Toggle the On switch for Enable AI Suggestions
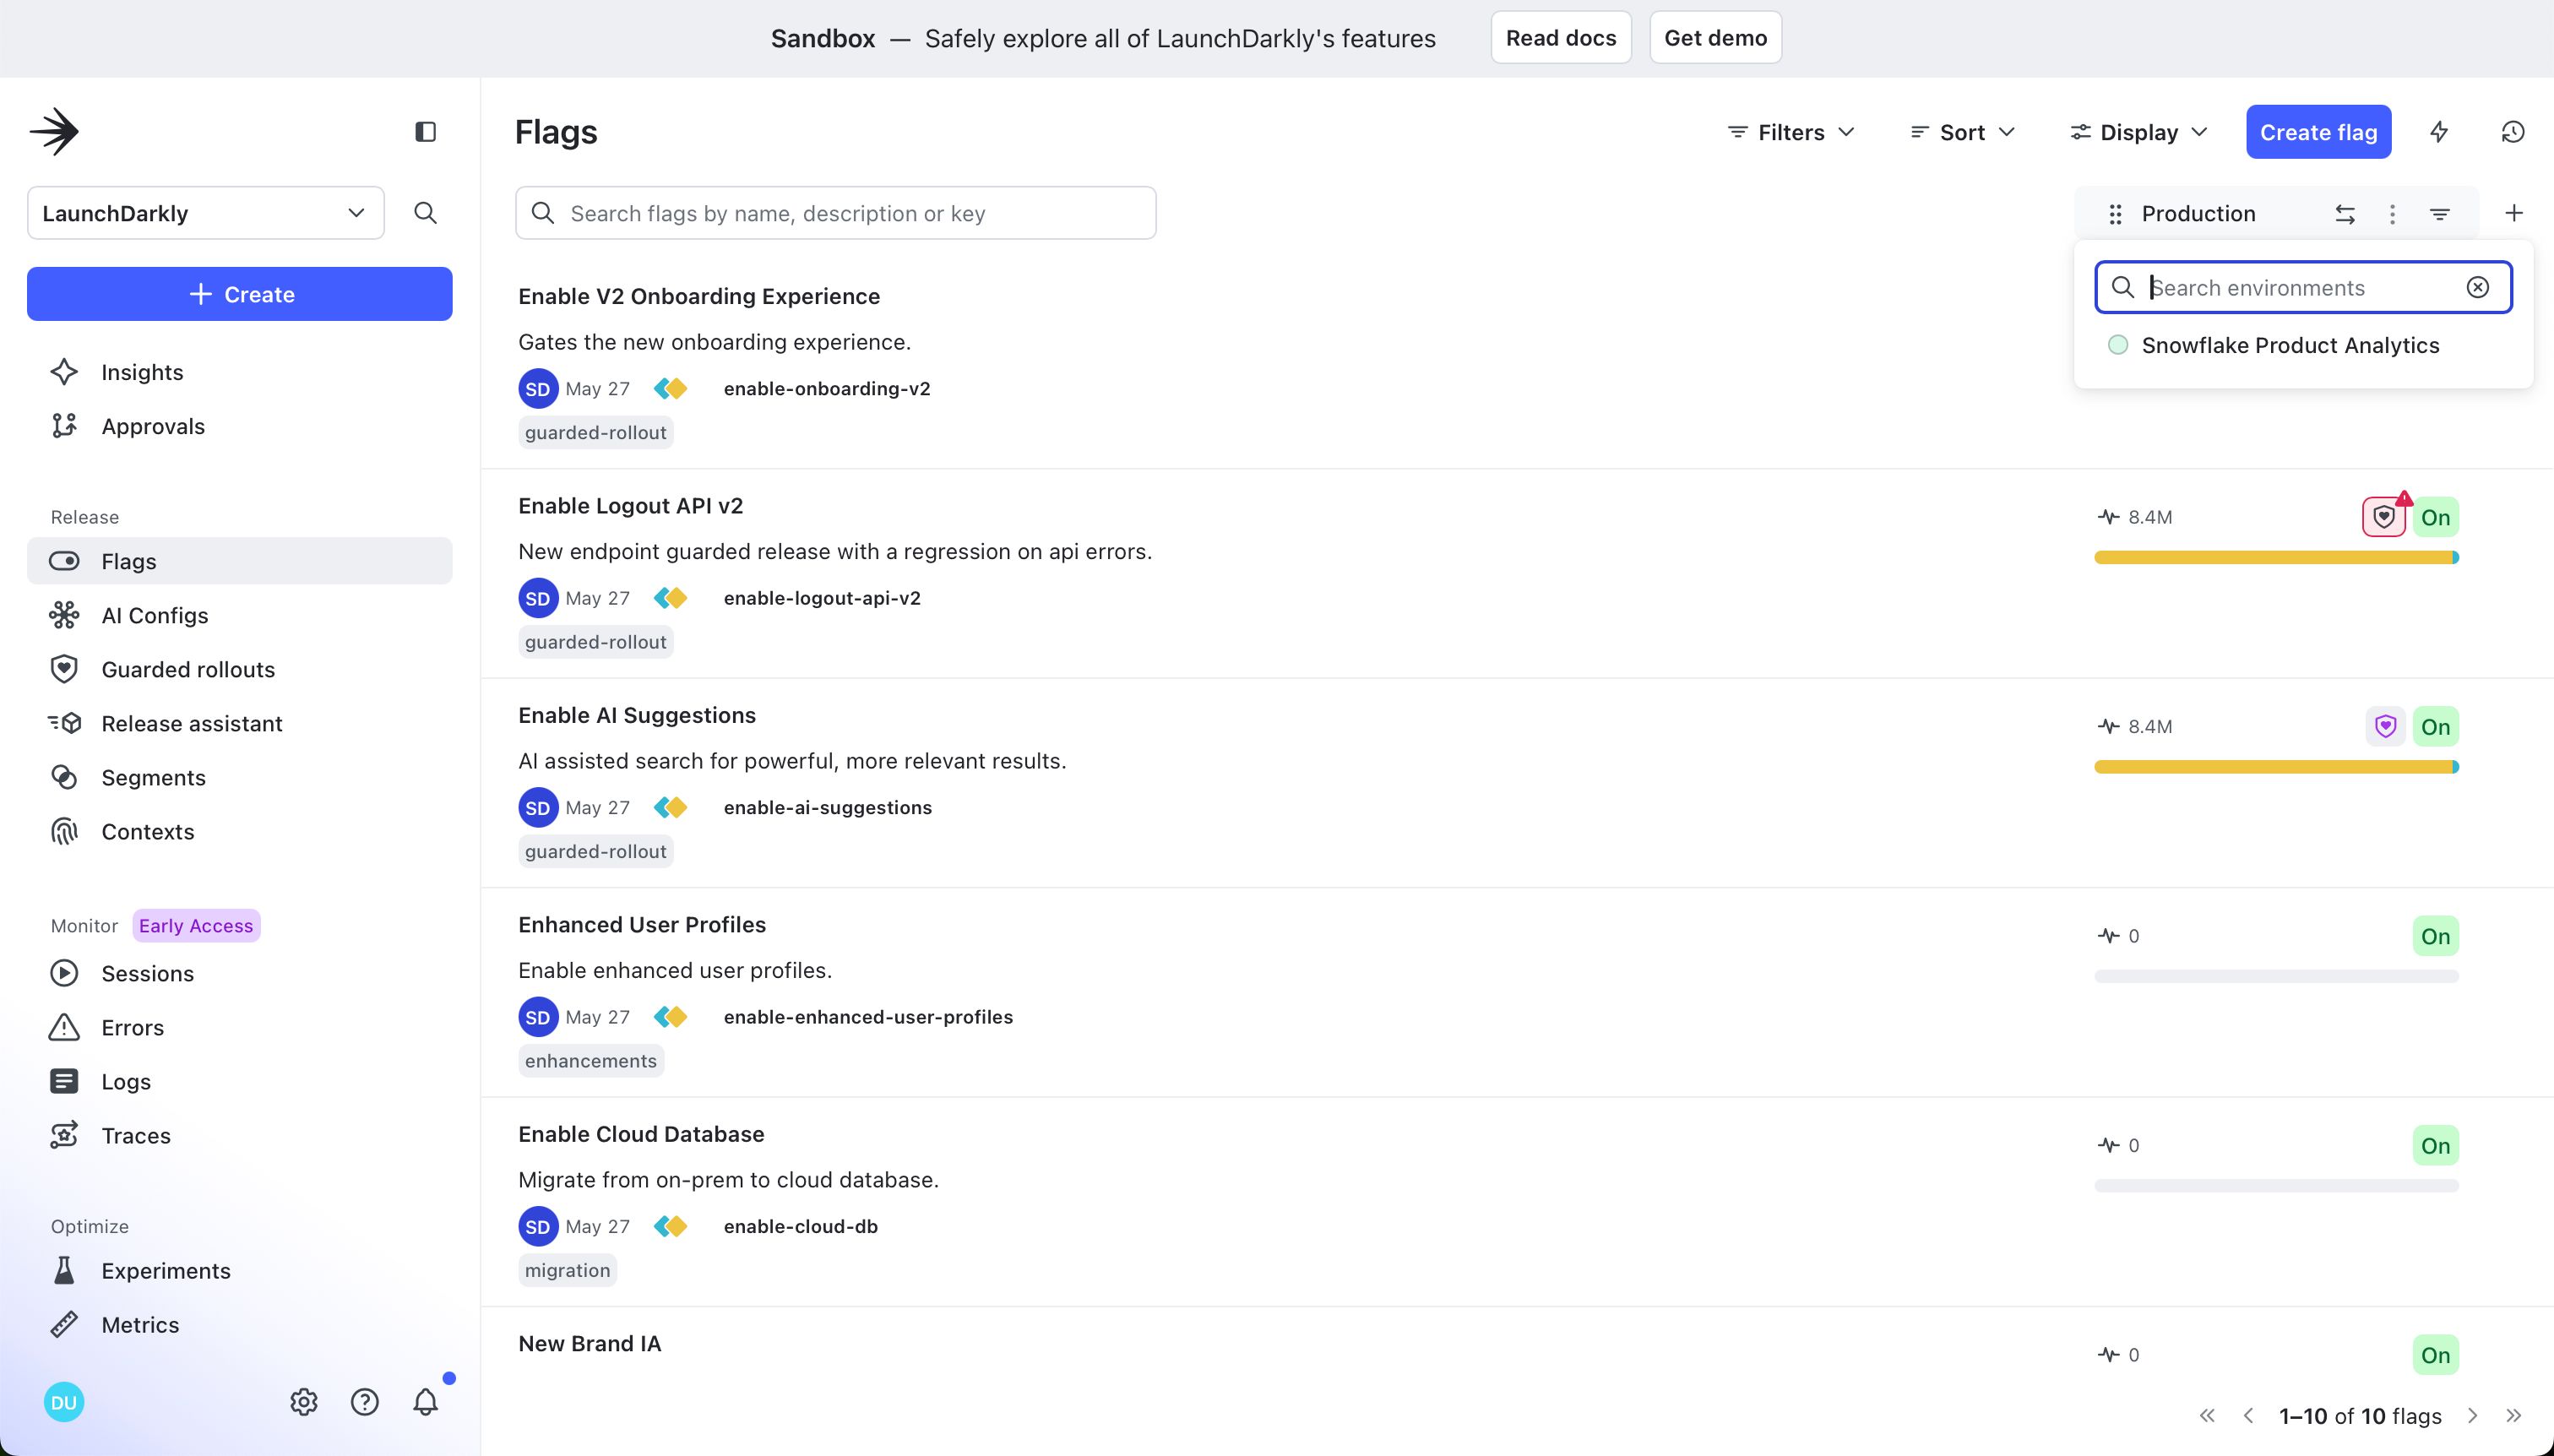Screen dimensions: 2554x1456 click(x=2436, y=727)
